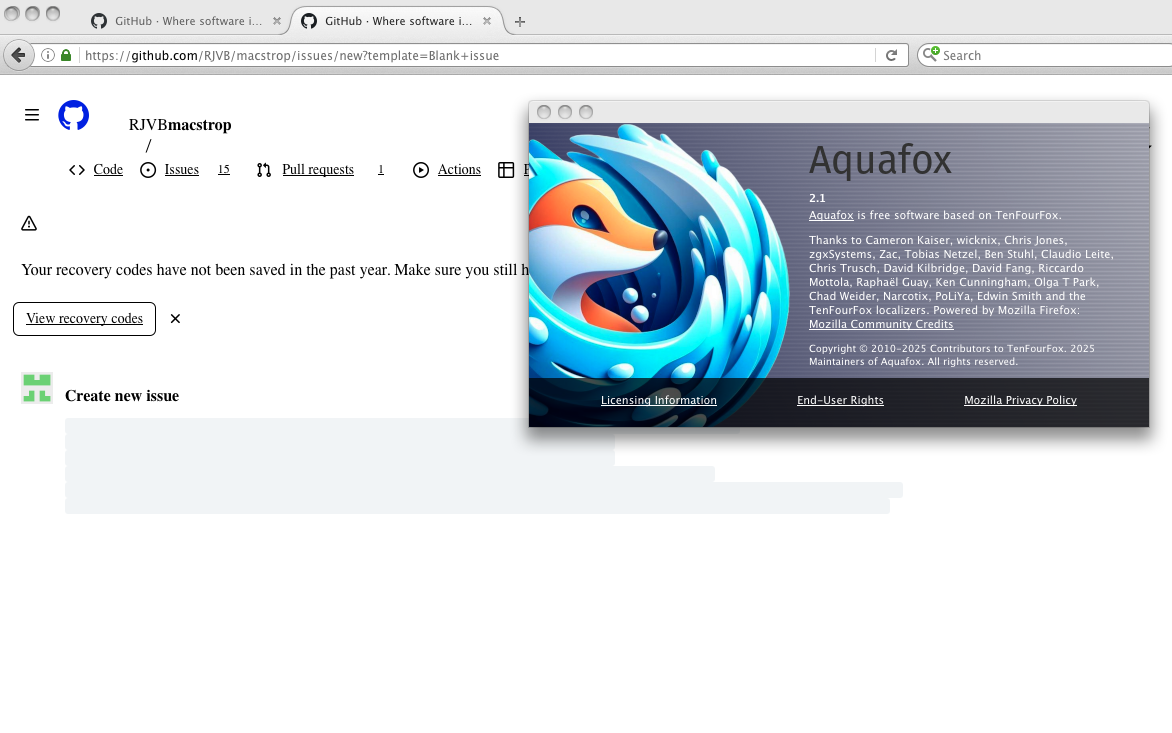The width and height of the screenshot is (1172, 733).
Task: Click the Aquafox title text
Action: [880, 160]
